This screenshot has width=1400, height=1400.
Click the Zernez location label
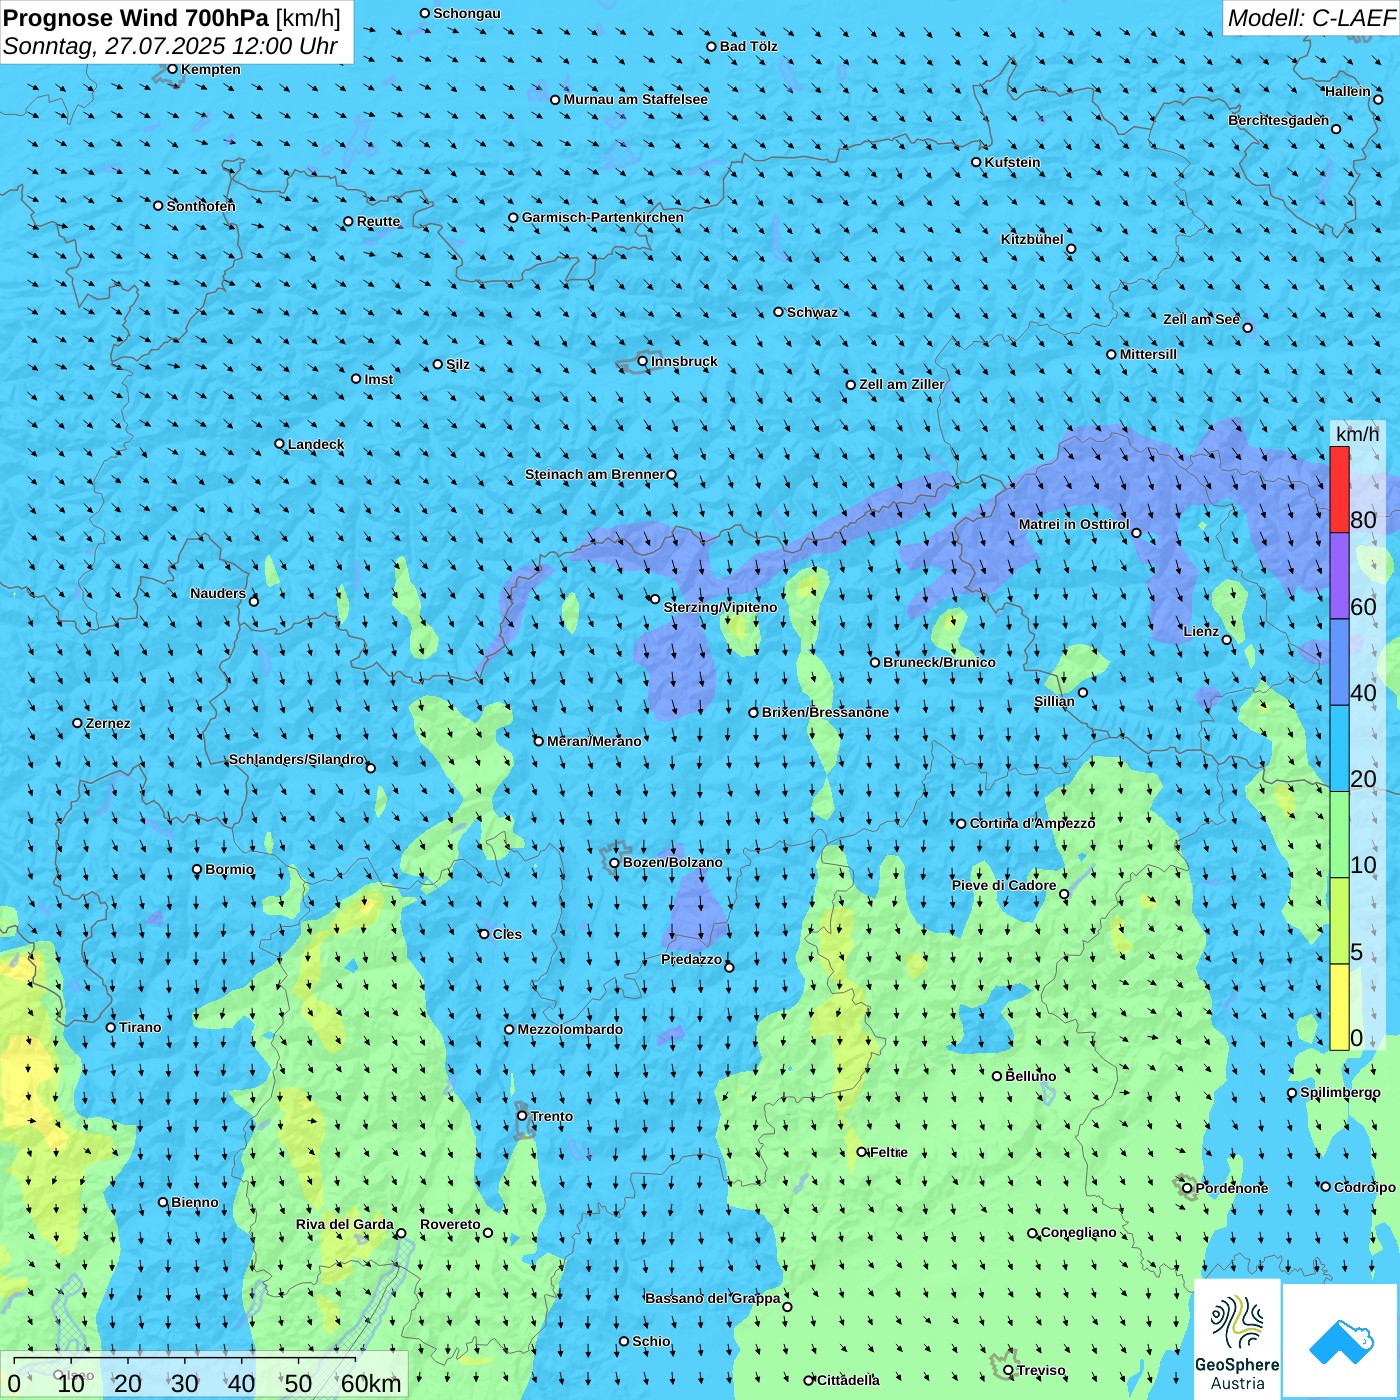coord(108,723)
